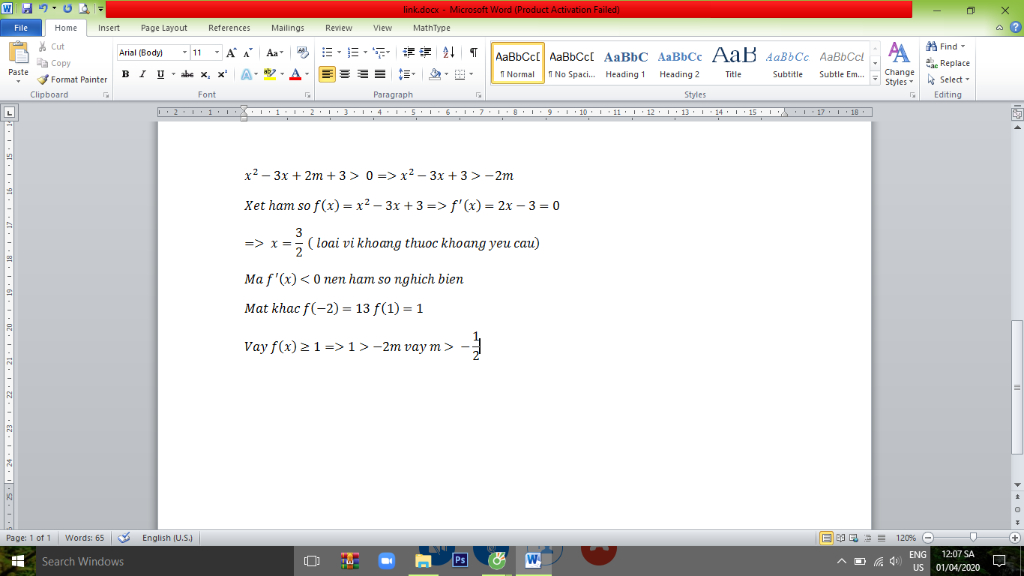This screenshot has height=576, width=1024.
Task: Apply the No Spacing style
Action: point(571,63)
